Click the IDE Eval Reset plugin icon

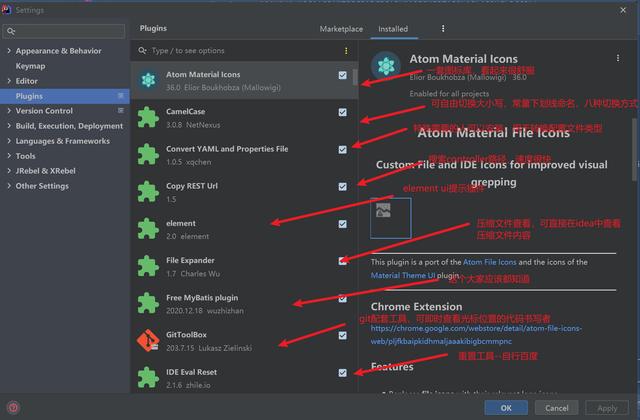pos(148,378)
